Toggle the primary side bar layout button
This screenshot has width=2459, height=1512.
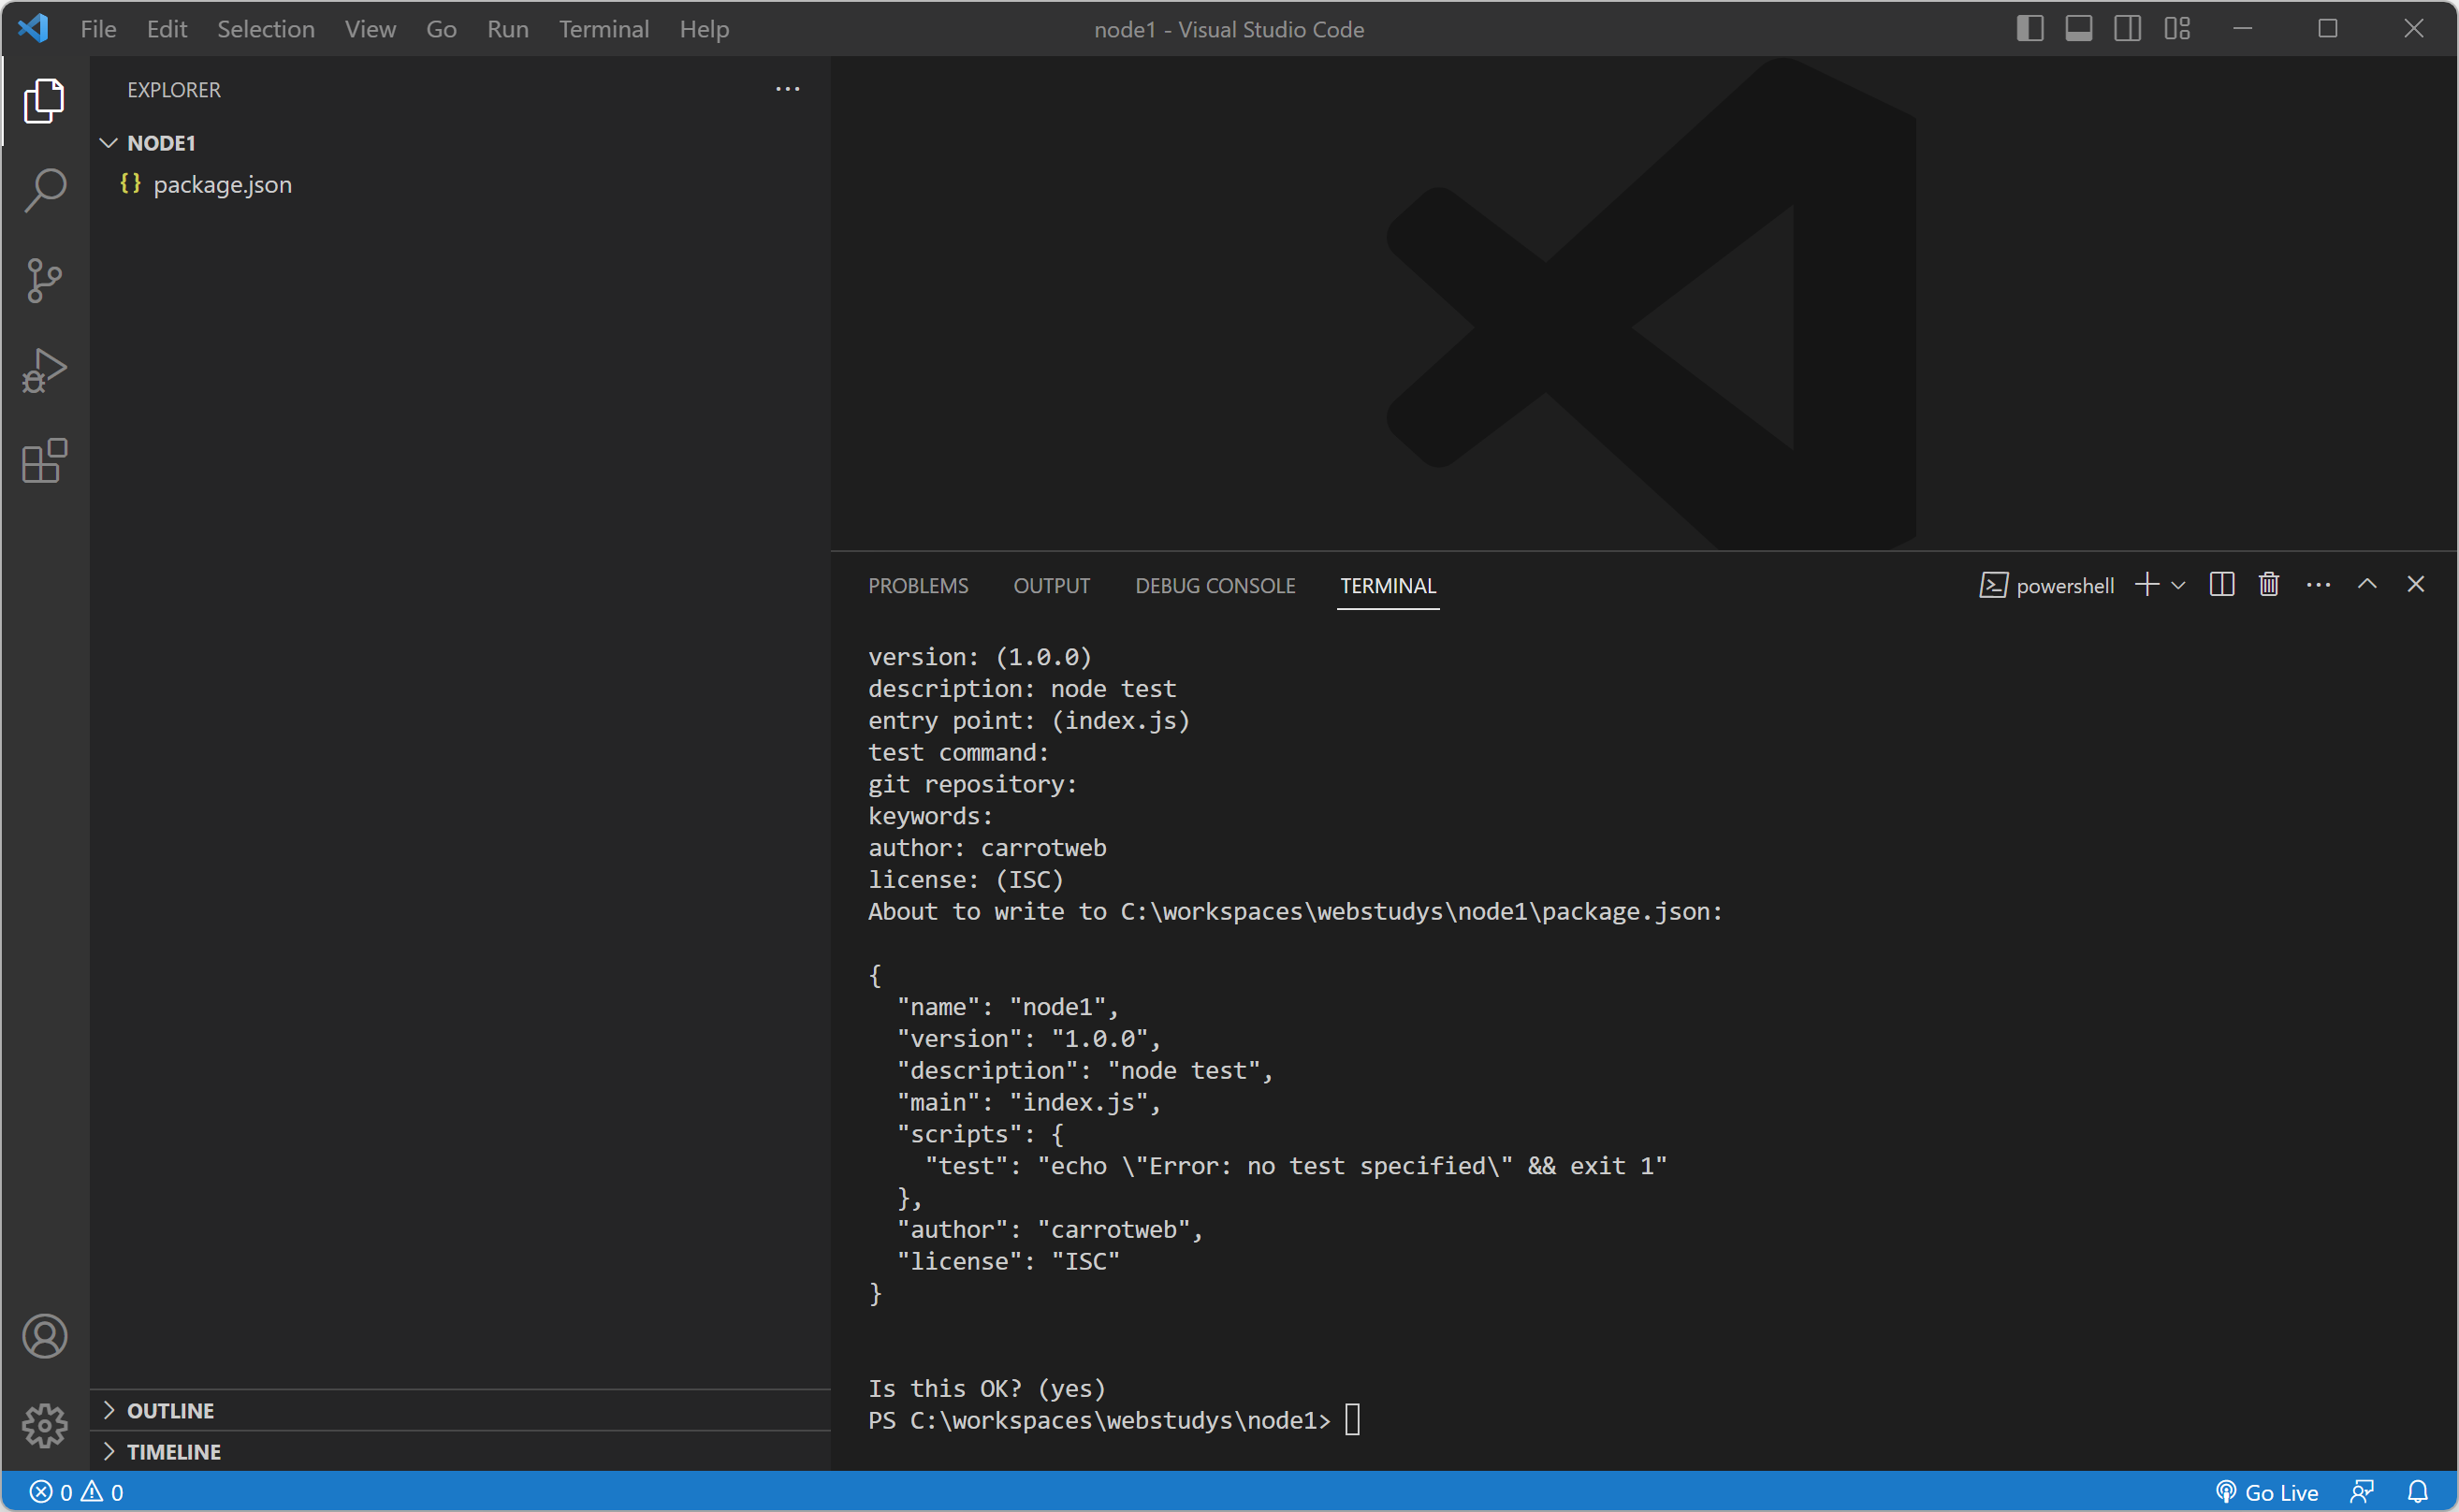pyautogui.click(x=2029, y=29)
